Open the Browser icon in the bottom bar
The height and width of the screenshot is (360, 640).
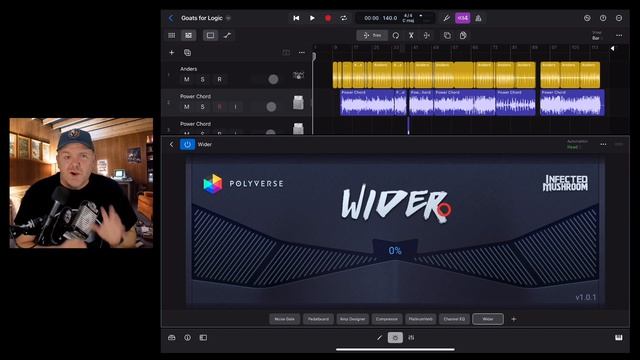[x=172, y=338]
